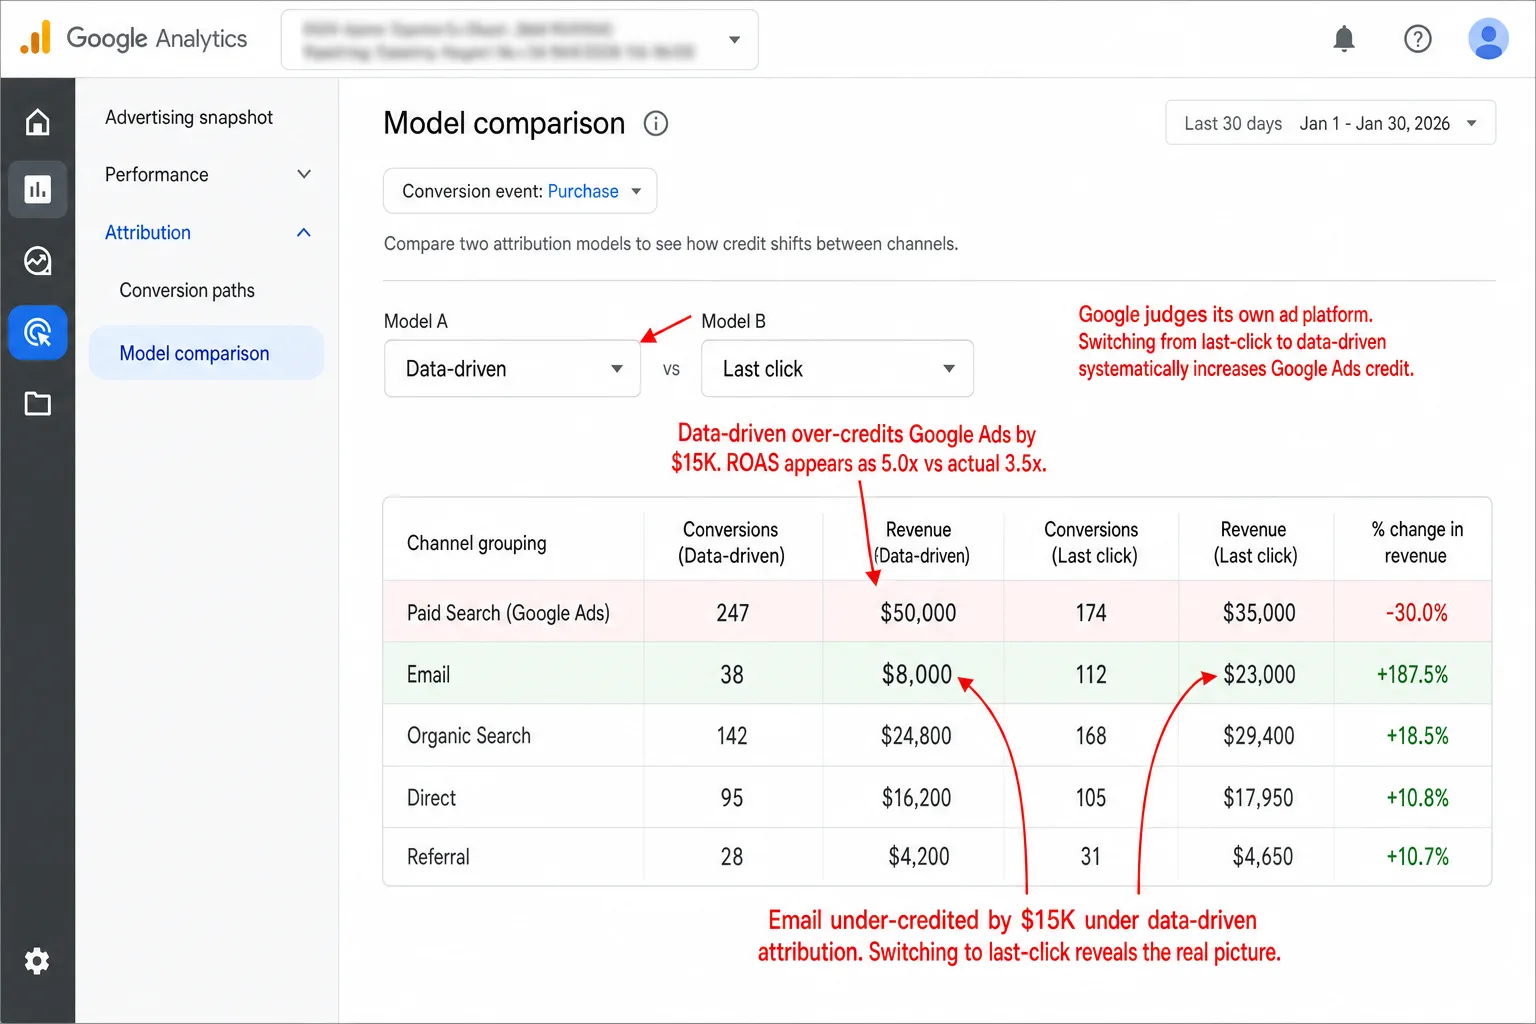Open the date range picker
Image resolution: width=1536 pixels, height=1024 pixels.
click(1330, 123)
